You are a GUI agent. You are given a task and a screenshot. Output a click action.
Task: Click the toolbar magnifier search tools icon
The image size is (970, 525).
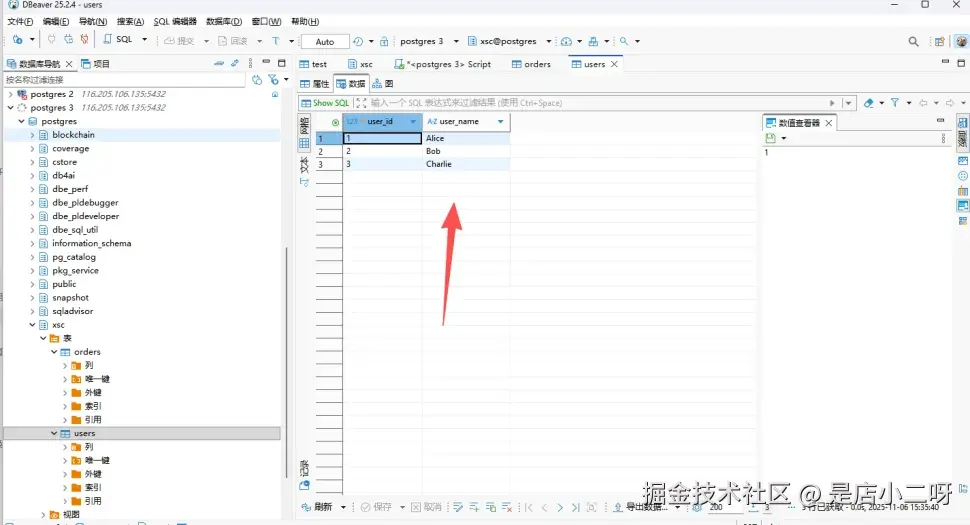tap(624, 41)
